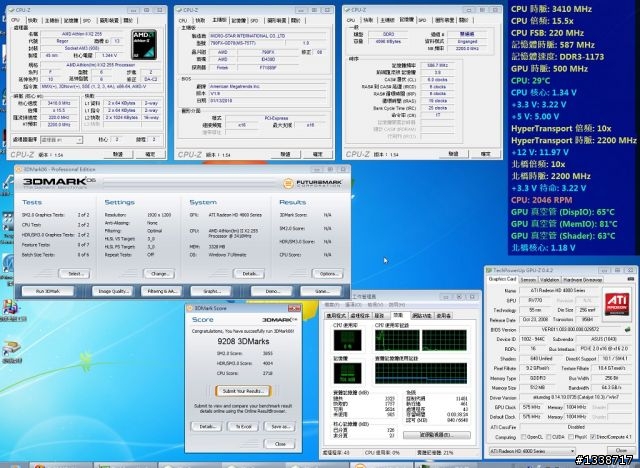The image size is (640, 468).
Task: Click the BIOS Version field in GPU-Z
Action: click(570, 329)
